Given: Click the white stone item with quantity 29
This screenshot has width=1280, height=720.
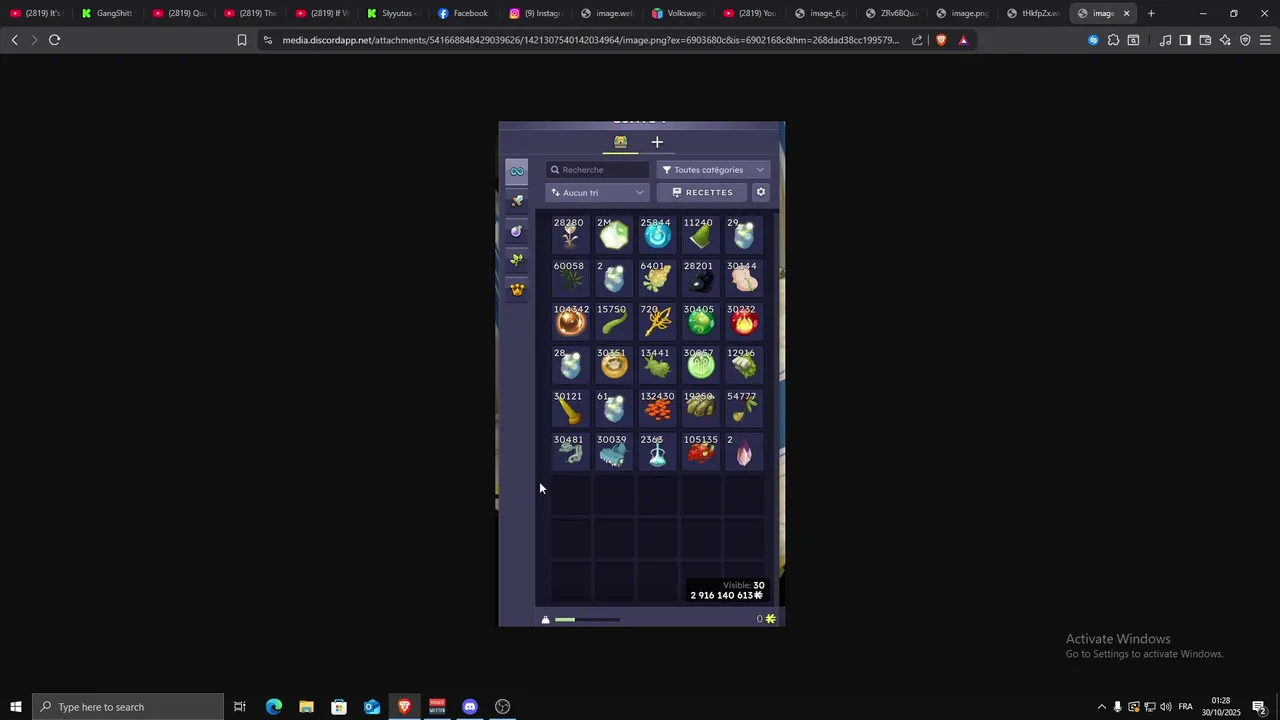Looking at the screenshot, I should tap(744, 235).
